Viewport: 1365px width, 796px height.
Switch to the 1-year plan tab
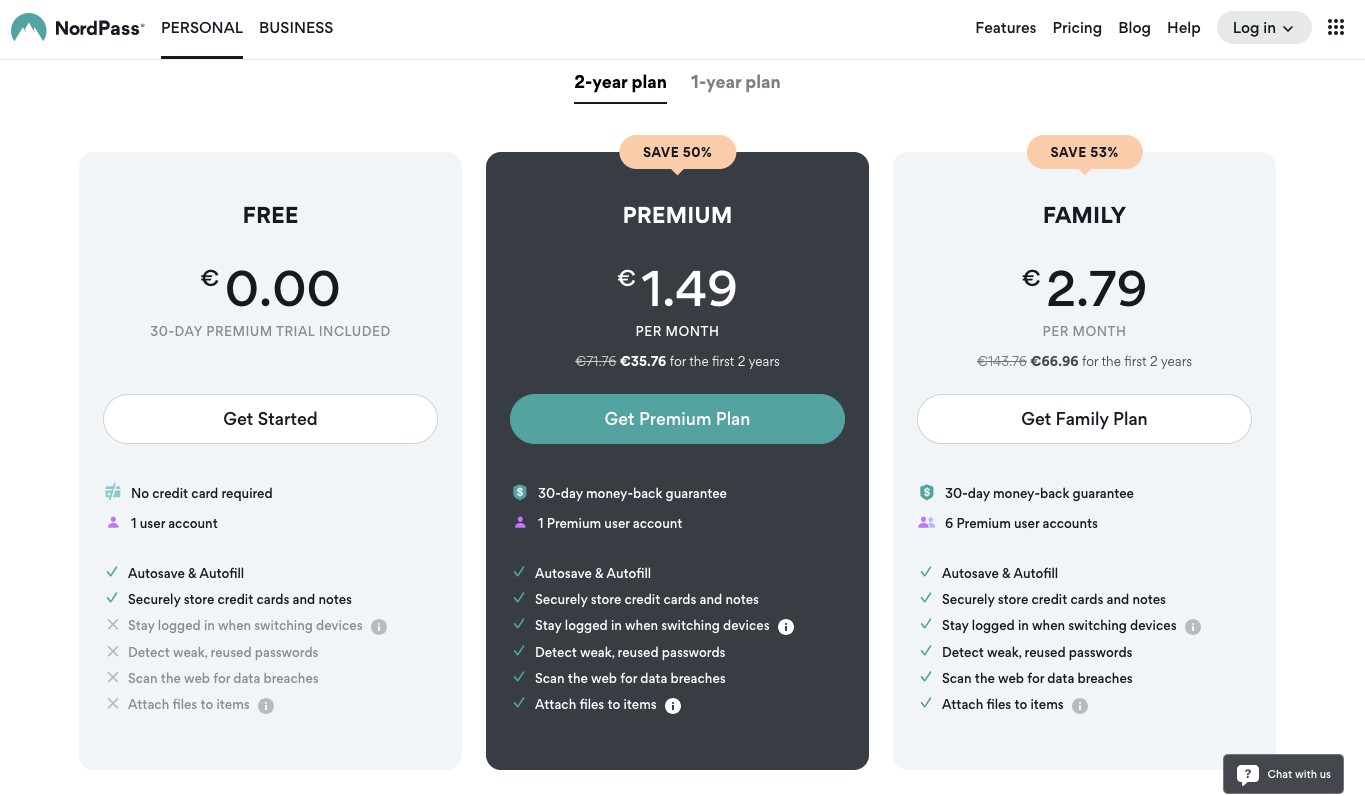(735, 83)
